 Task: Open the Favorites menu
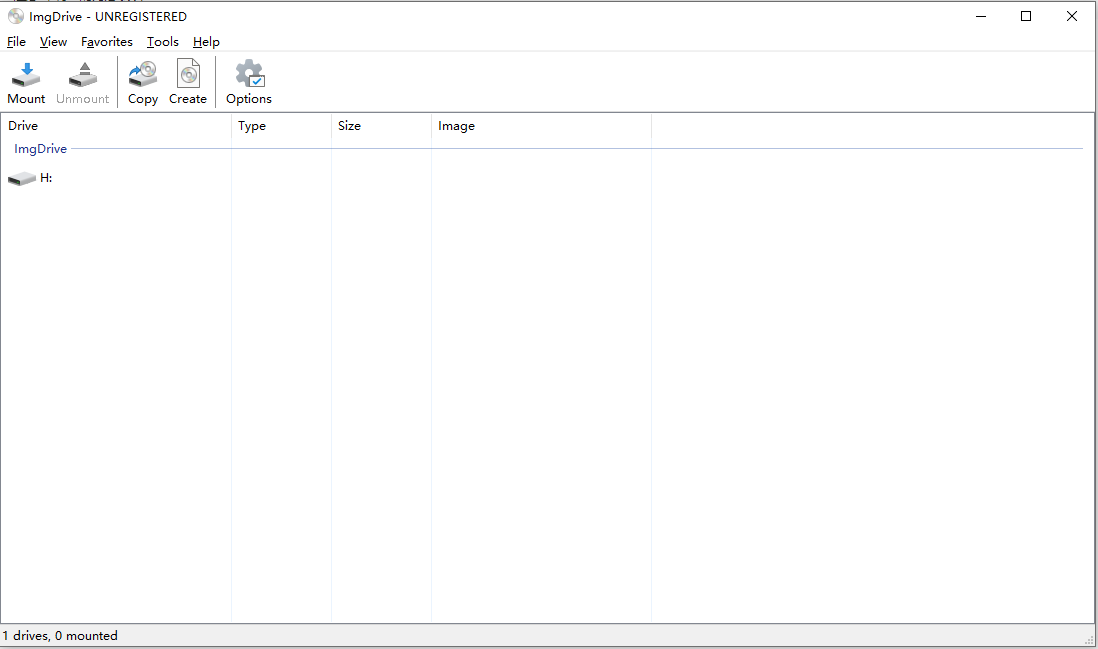coord(106,42)
